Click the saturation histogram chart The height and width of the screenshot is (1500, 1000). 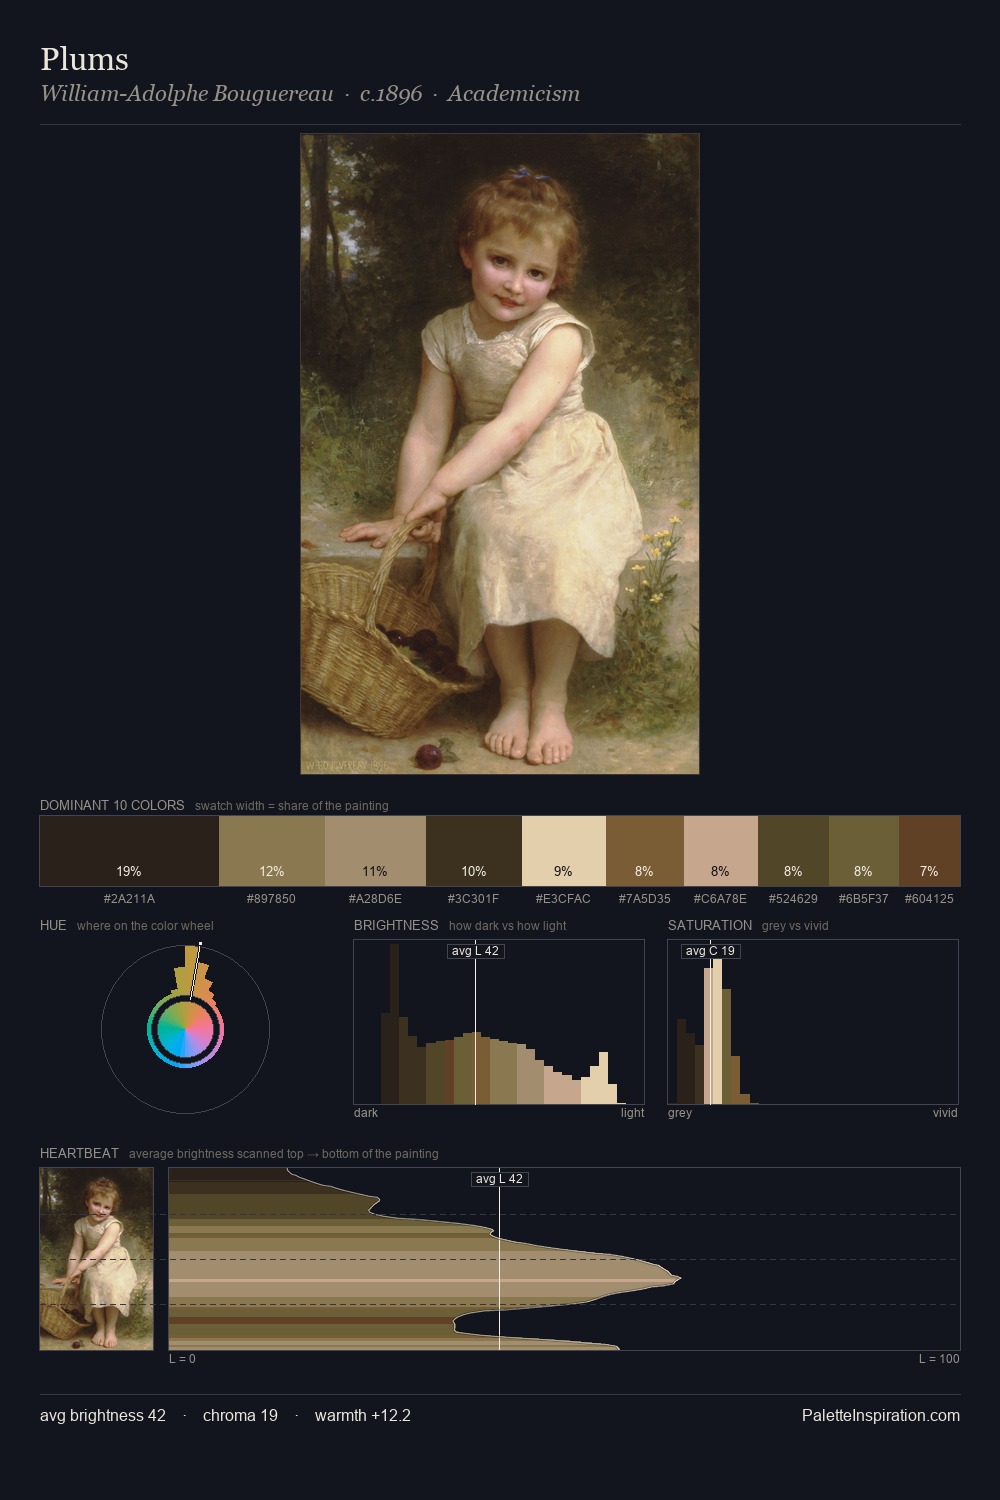click(813, 1022)
